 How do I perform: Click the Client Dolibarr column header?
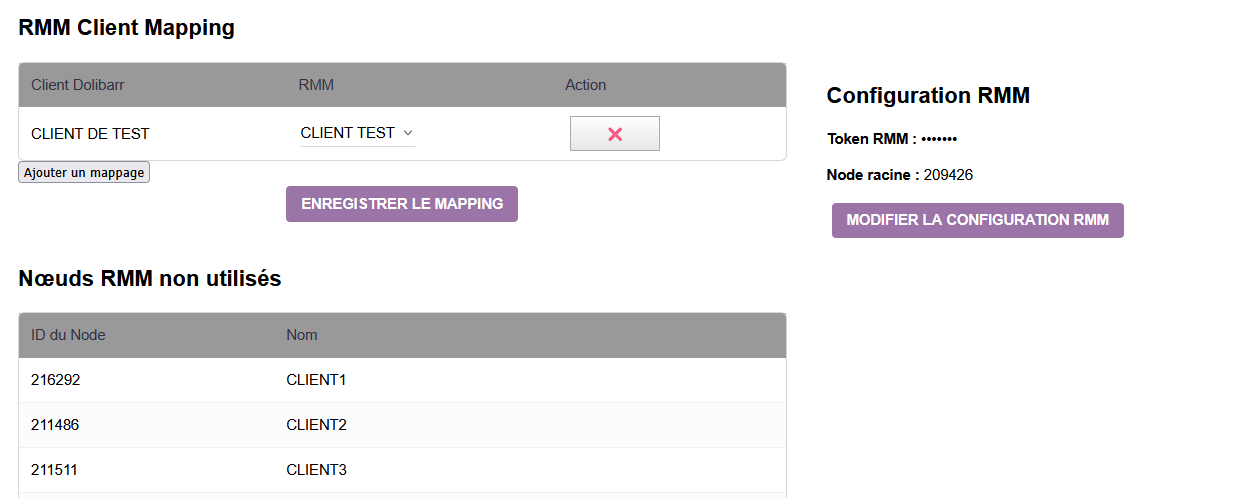click(x=78, y=85)
